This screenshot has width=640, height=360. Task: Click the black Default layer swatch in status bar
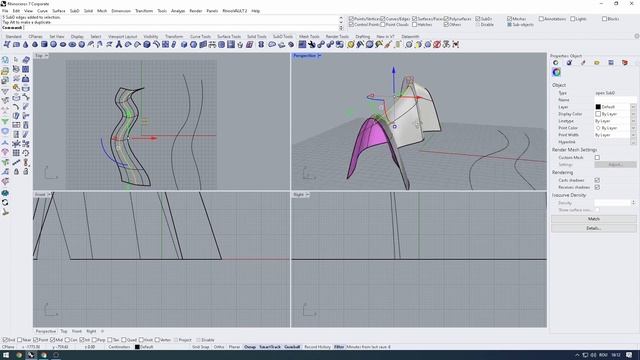(x=138, y=347)
